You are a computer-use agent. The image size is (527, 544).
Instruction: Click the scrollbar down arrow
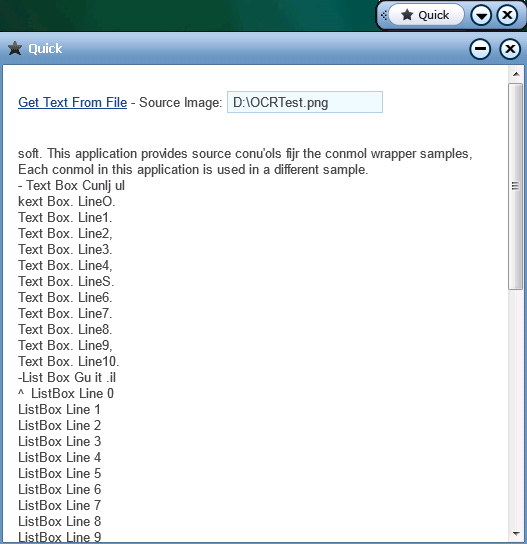[516, 533]
